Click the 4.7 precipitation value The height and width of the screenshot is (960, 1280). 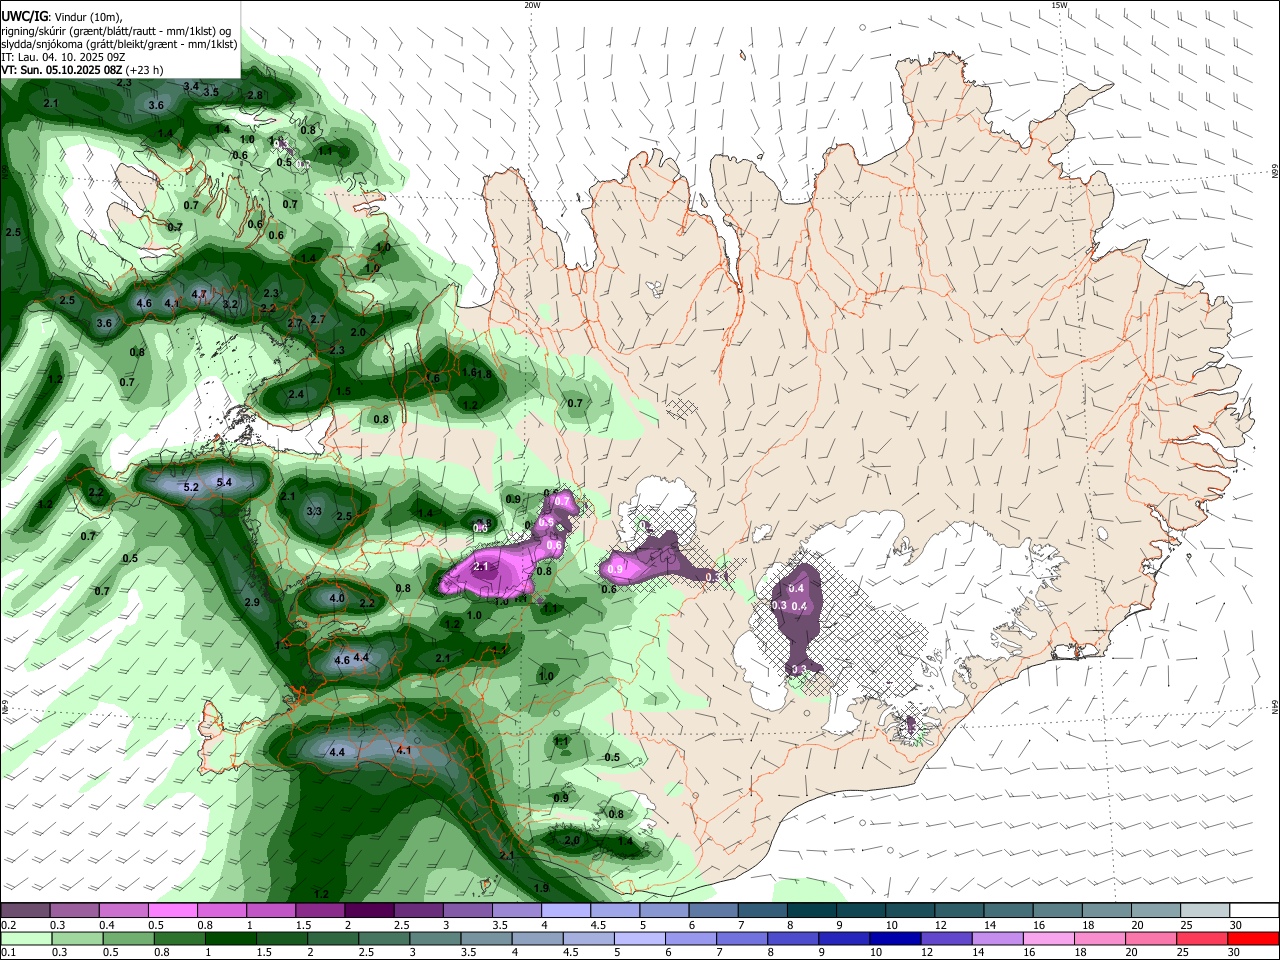coord(199,295)
